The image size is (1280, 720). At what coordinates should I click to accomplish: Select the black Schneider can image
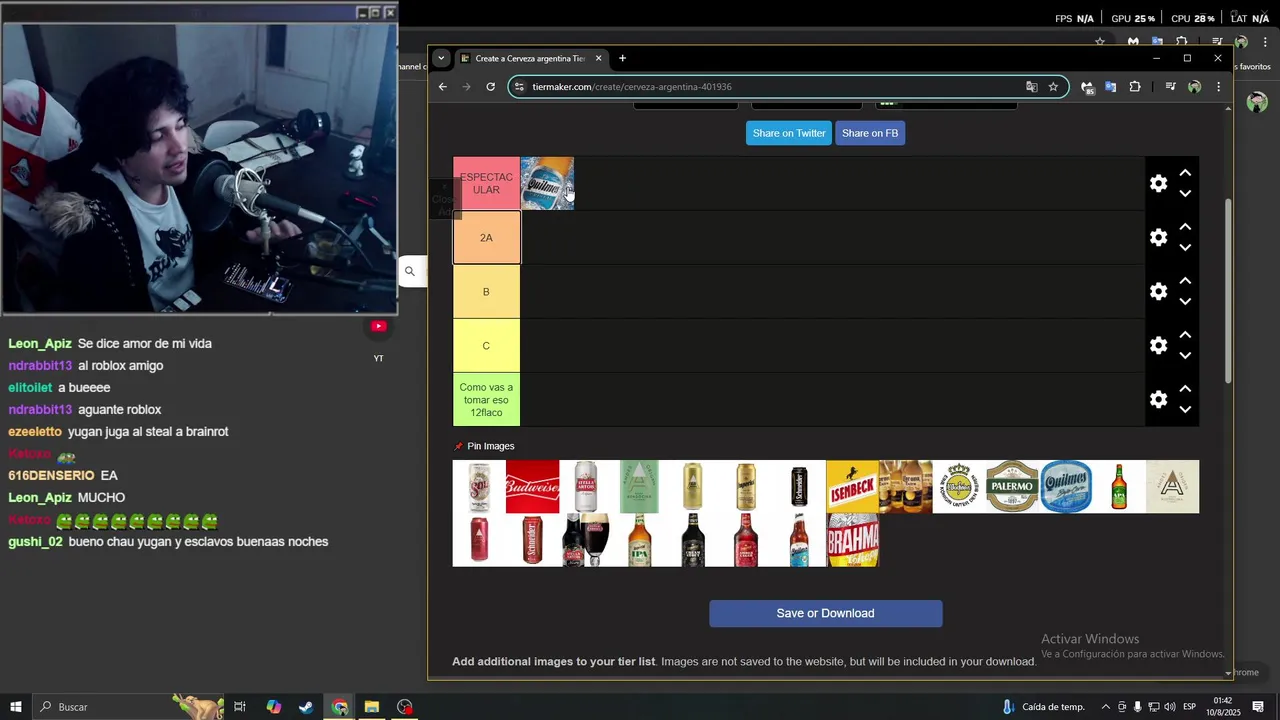coord(799,487)
